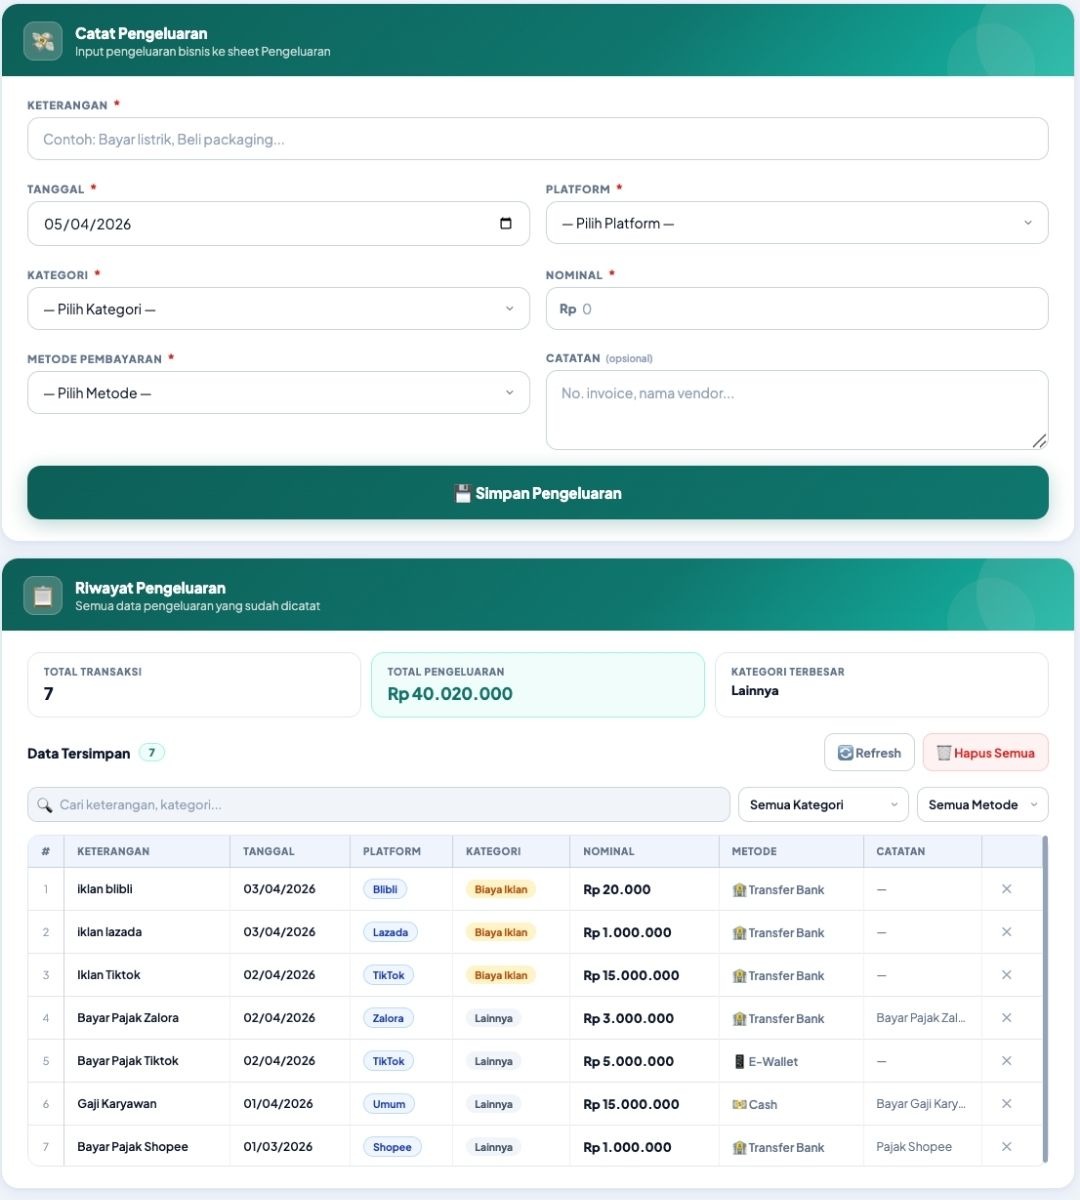Delete the Gaji Karyawan row
The width and height of the screenshot is (1080, 1200).
(1006, 1104)
